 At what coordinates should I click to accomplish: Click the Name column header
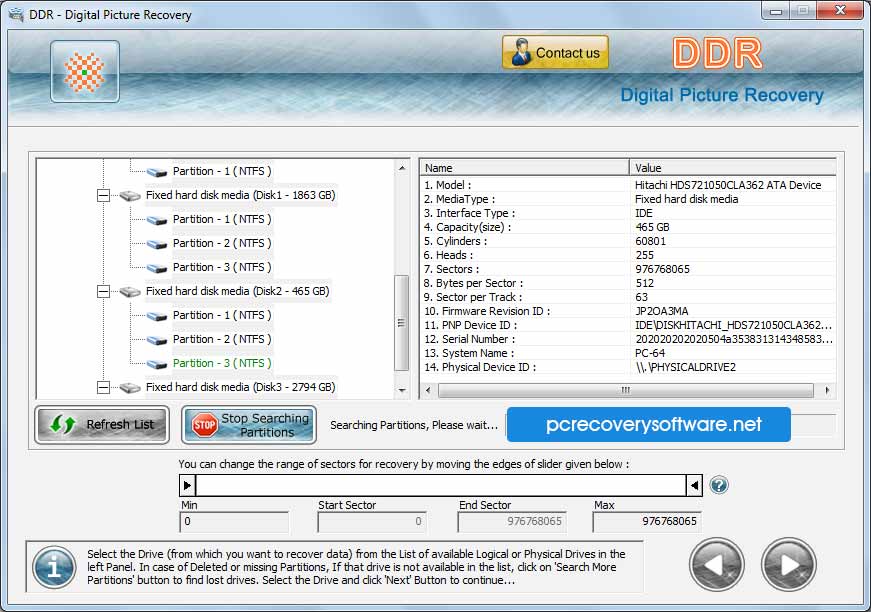[x=524, y=168]
